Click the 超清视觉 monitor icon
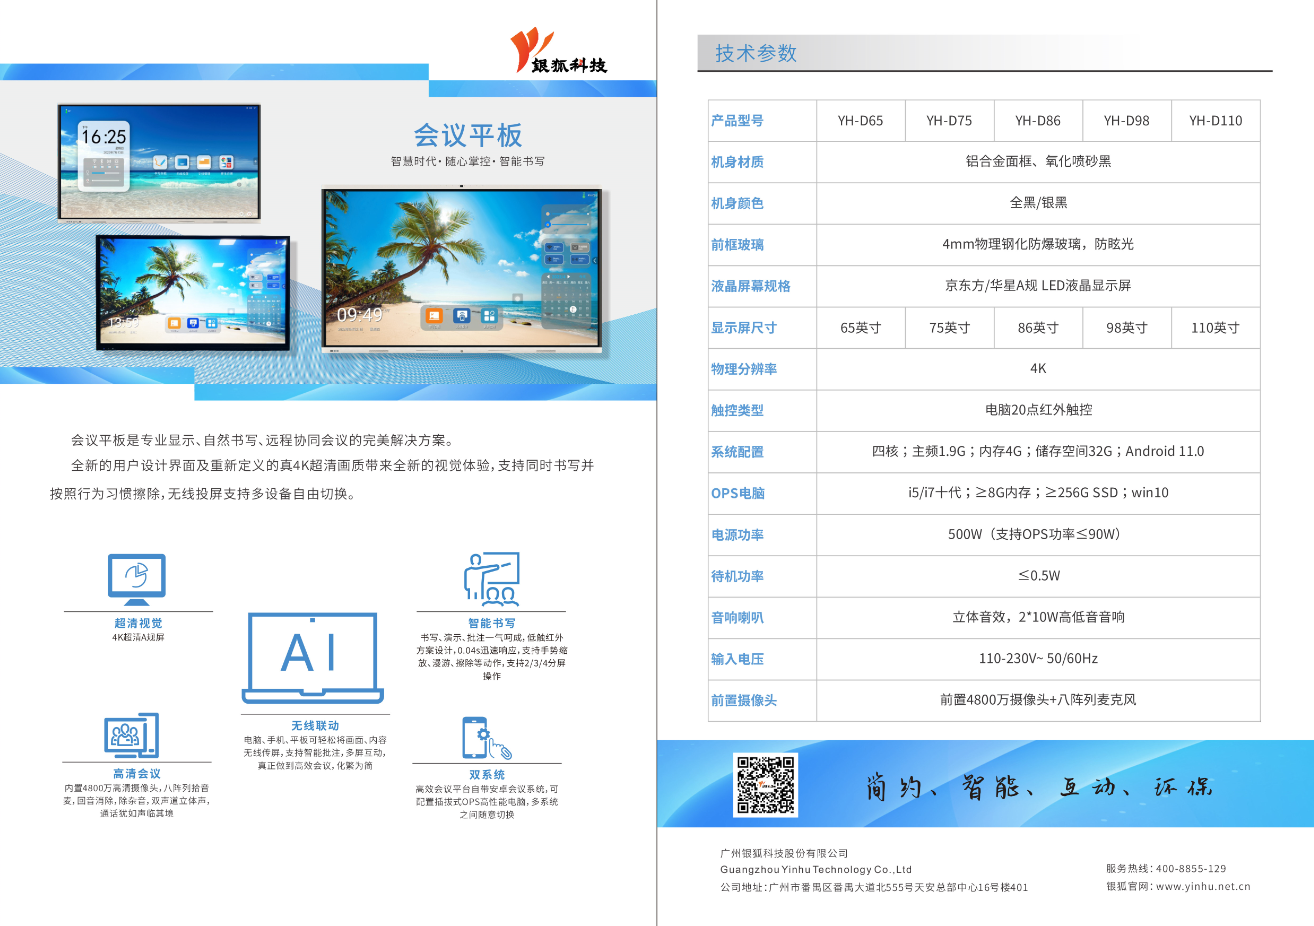The image size is (1314, 926). click(136, 579)
